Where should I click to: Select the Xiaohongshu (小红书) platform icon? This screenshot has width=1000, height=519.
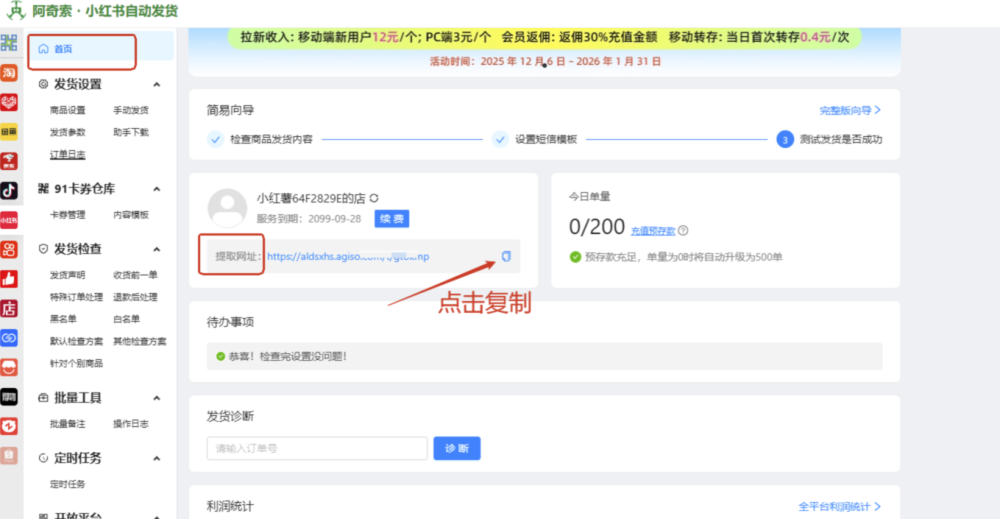click(9, 220)
